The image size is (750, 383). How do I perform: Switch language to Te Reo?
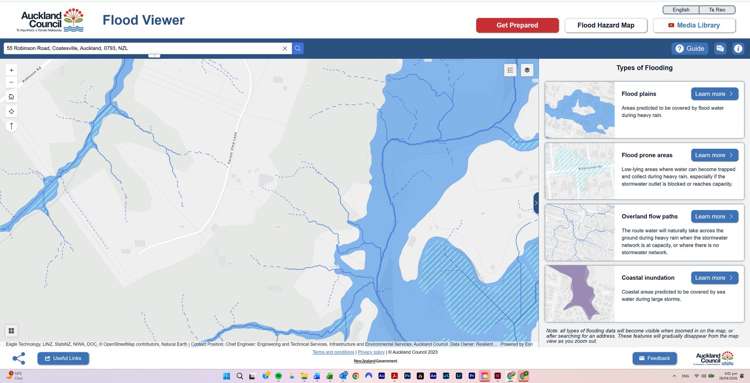coord(717,10)
